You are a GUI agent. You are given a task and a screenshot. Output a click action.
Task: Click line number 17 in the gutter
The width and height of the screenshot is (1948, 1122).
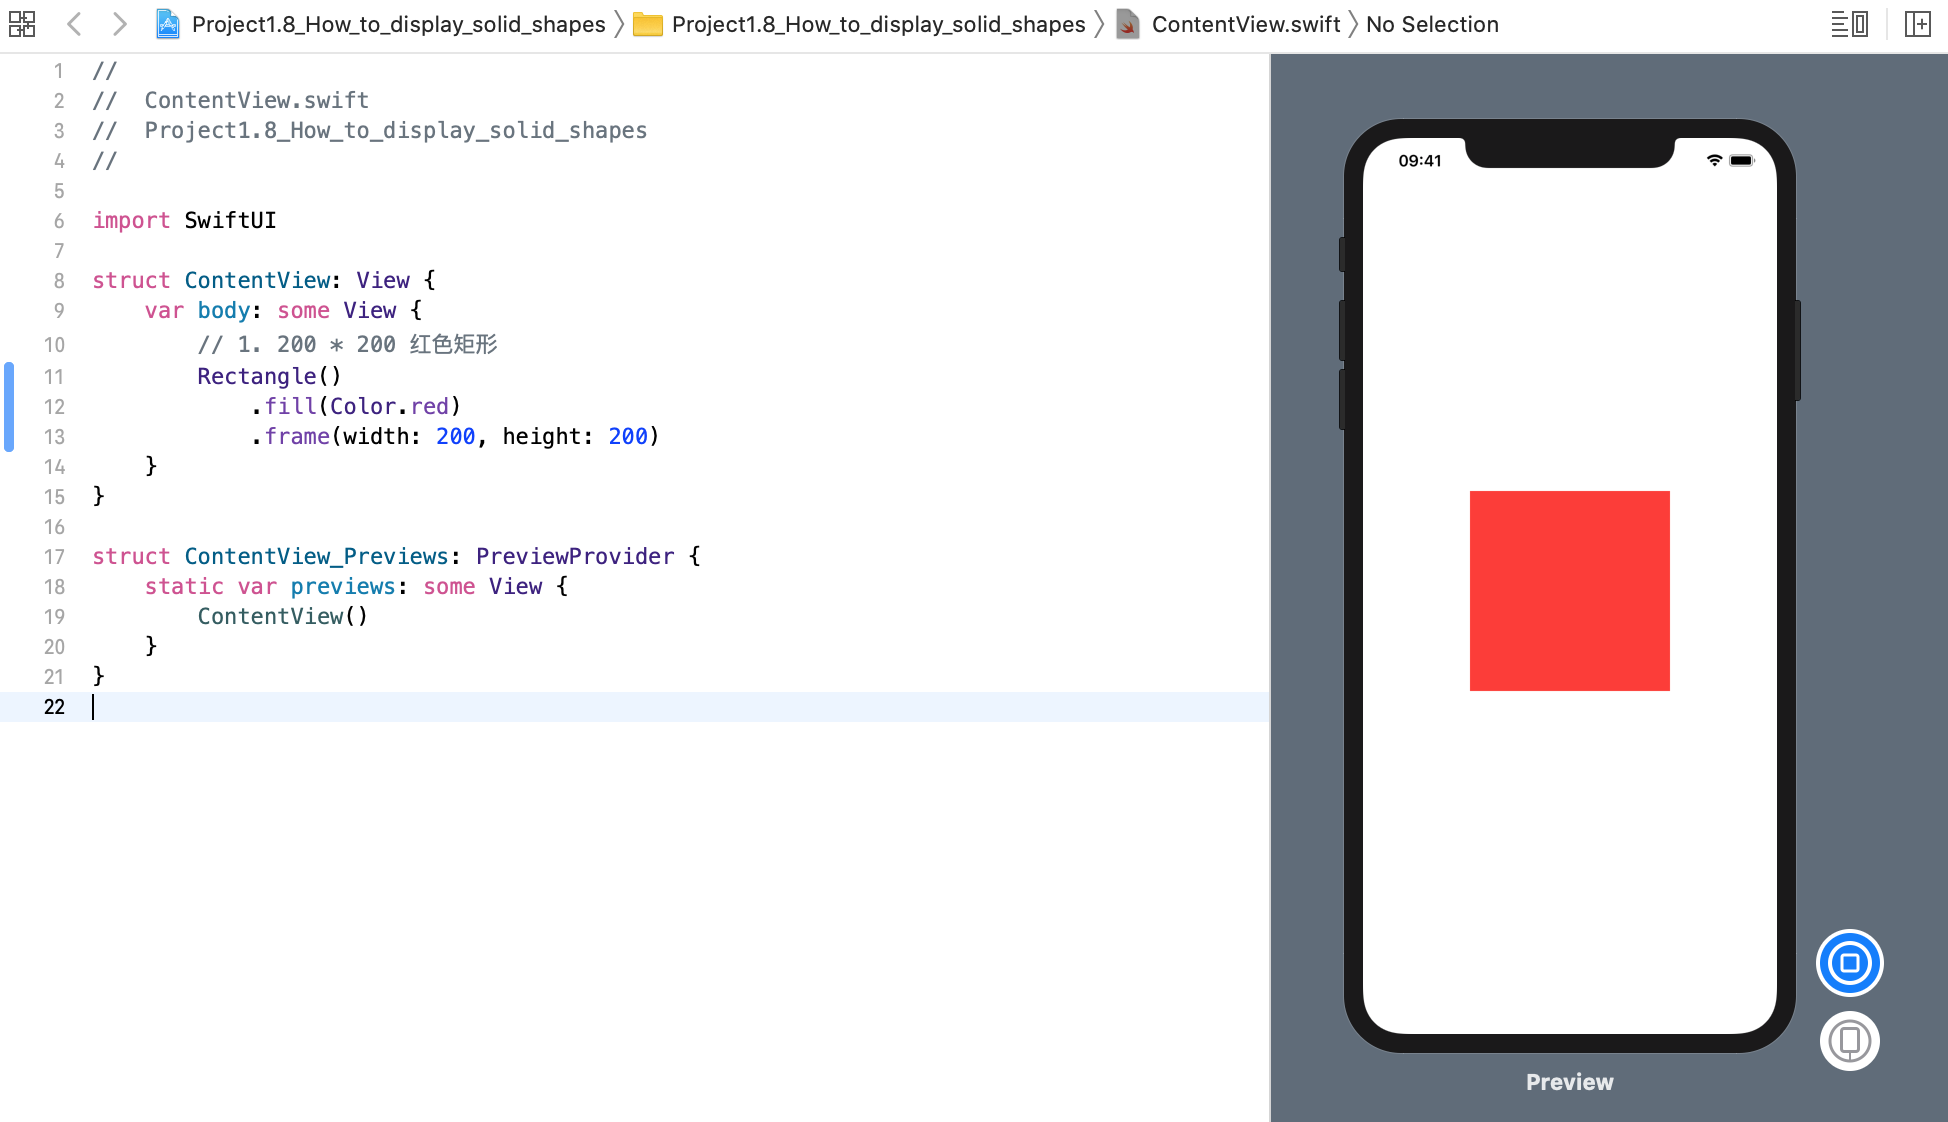pos(54,557)
